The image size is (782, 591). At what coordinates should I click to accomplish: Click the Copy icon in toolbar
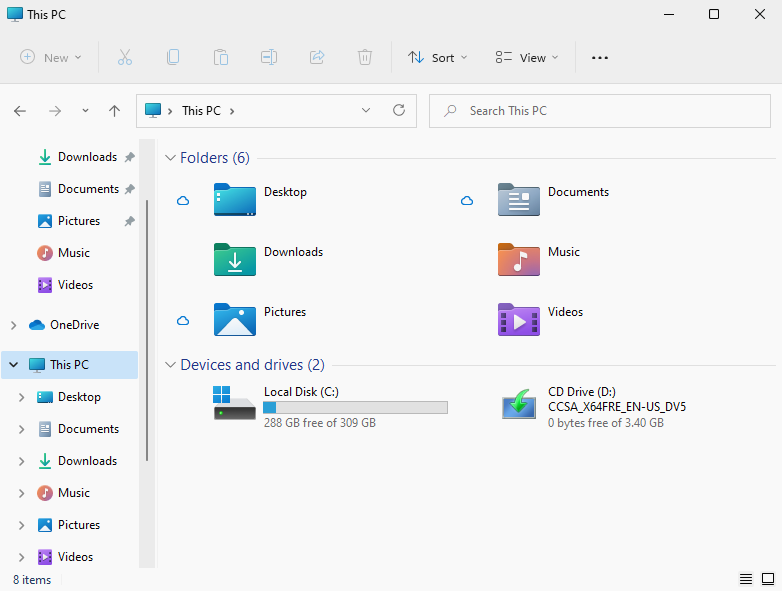[173, 57]
